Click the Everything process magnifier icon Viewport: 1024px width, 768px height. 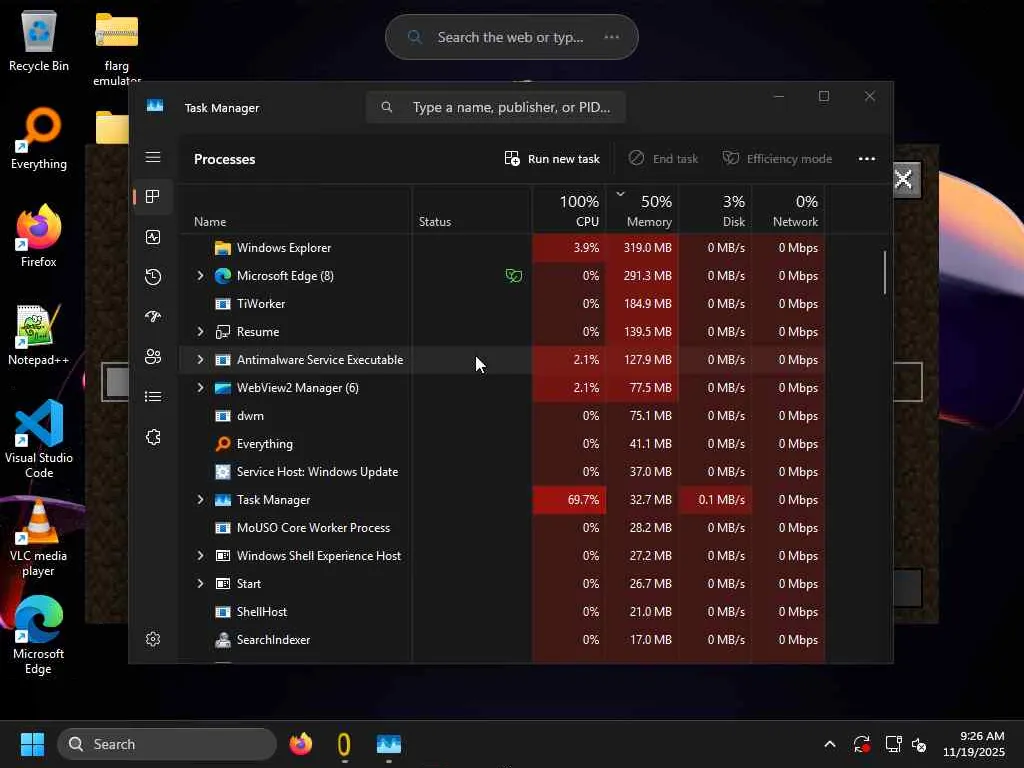[223, 444]
